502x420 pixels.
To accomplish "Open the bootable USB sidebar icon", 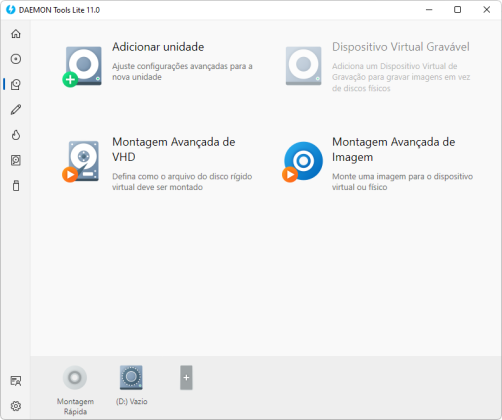I will 16,186.
